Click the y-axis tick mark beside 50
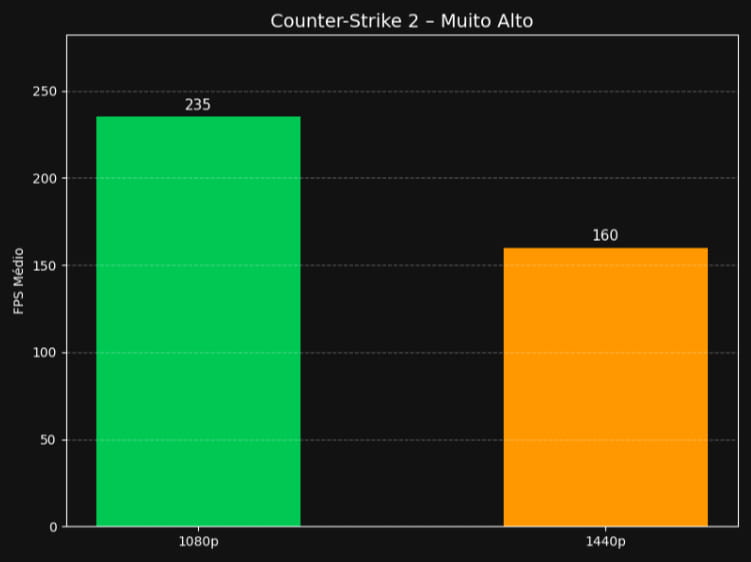 coord(64,440)
